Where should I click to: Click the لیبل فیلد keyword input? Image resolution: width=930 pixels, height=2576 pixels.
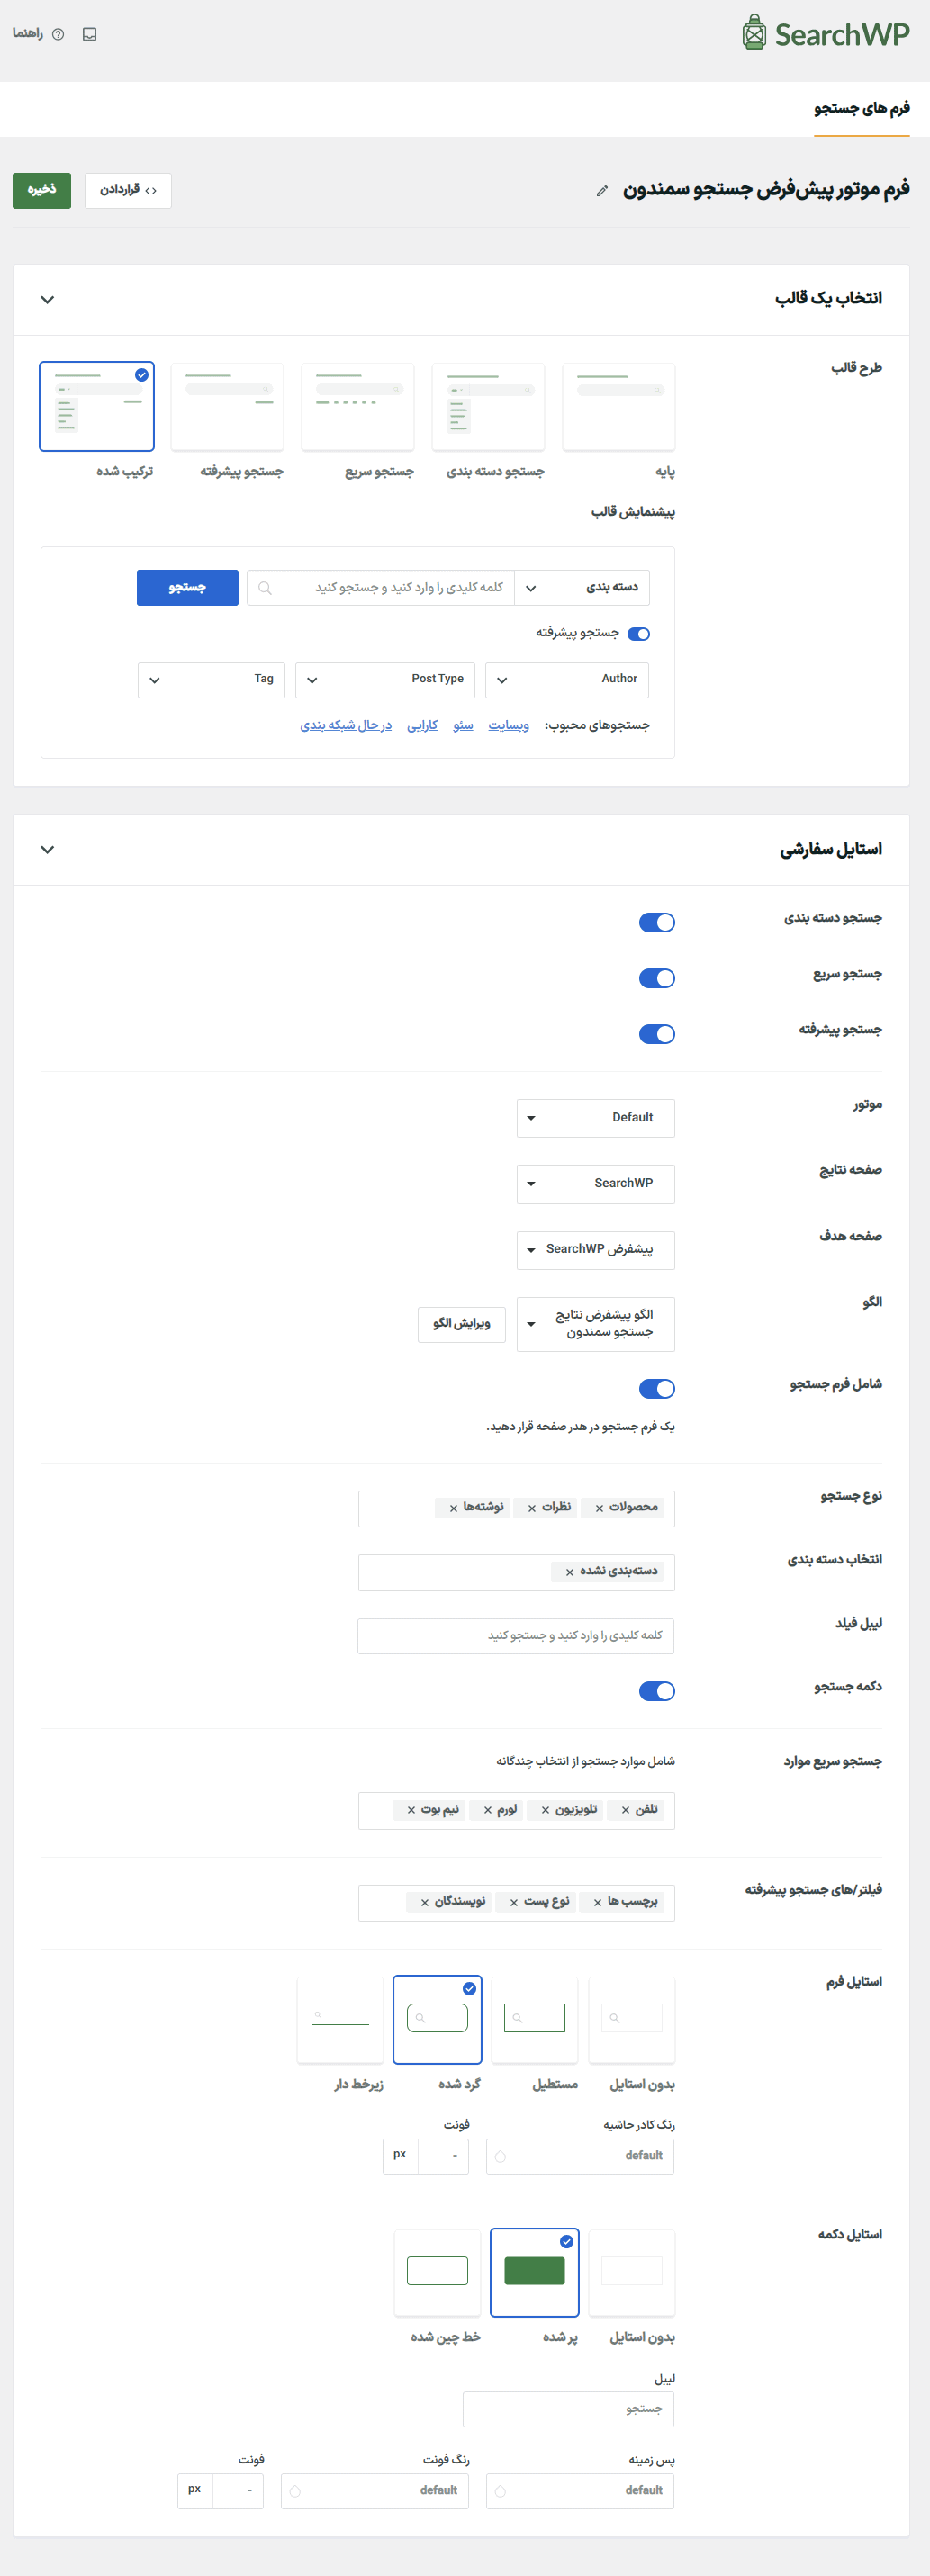pos(516,1636)
